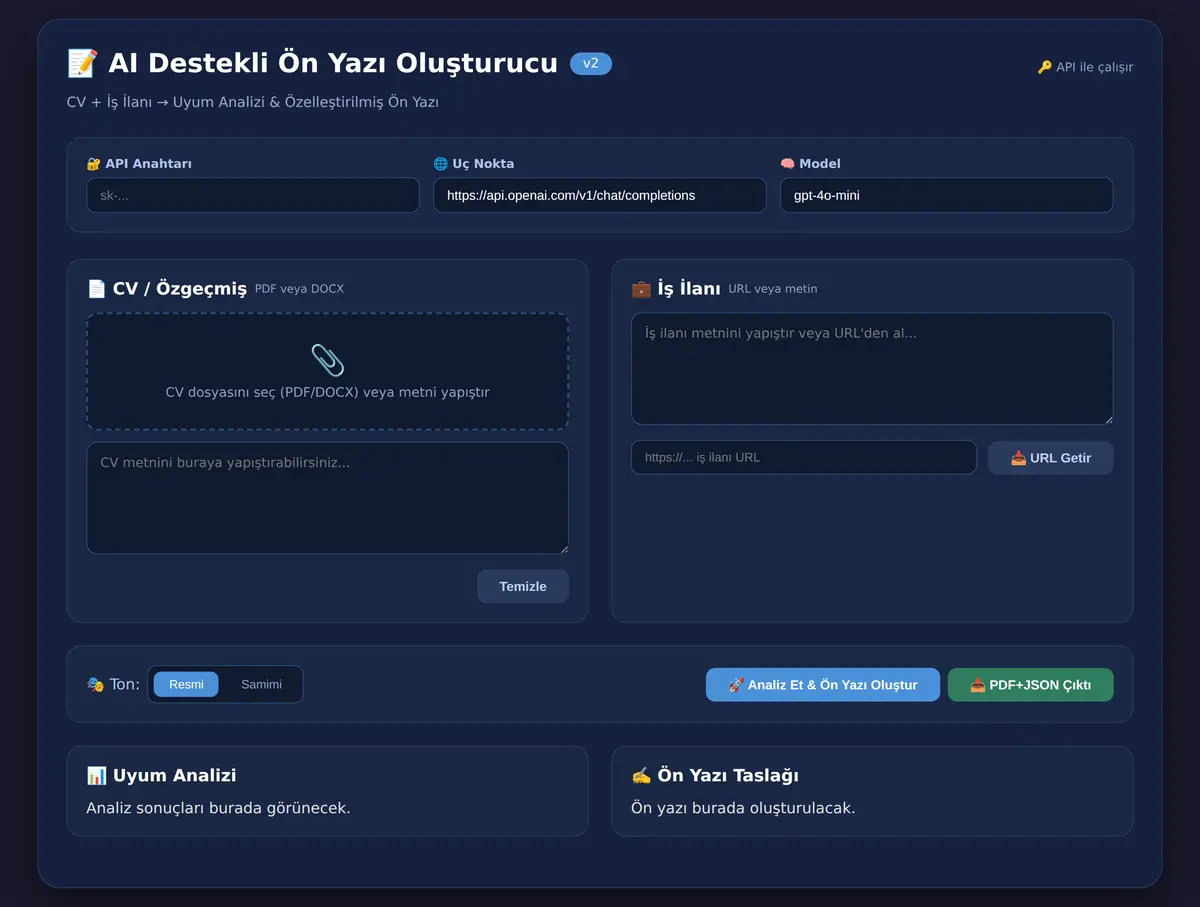Click the 'PDF veya DOCX' hint text

tap(299, 289)
